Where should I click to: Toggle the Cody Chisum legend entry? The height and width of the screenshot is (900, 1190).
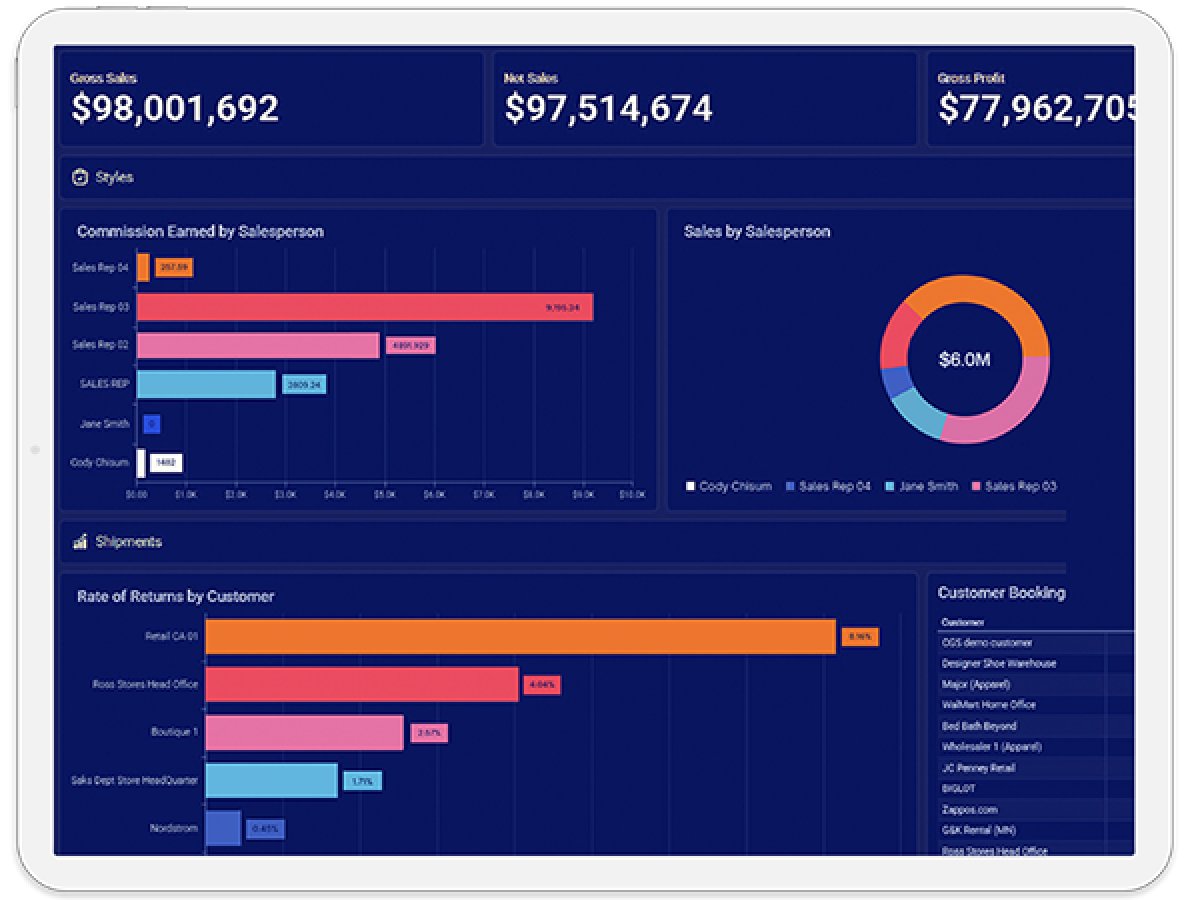pos(728,487)
